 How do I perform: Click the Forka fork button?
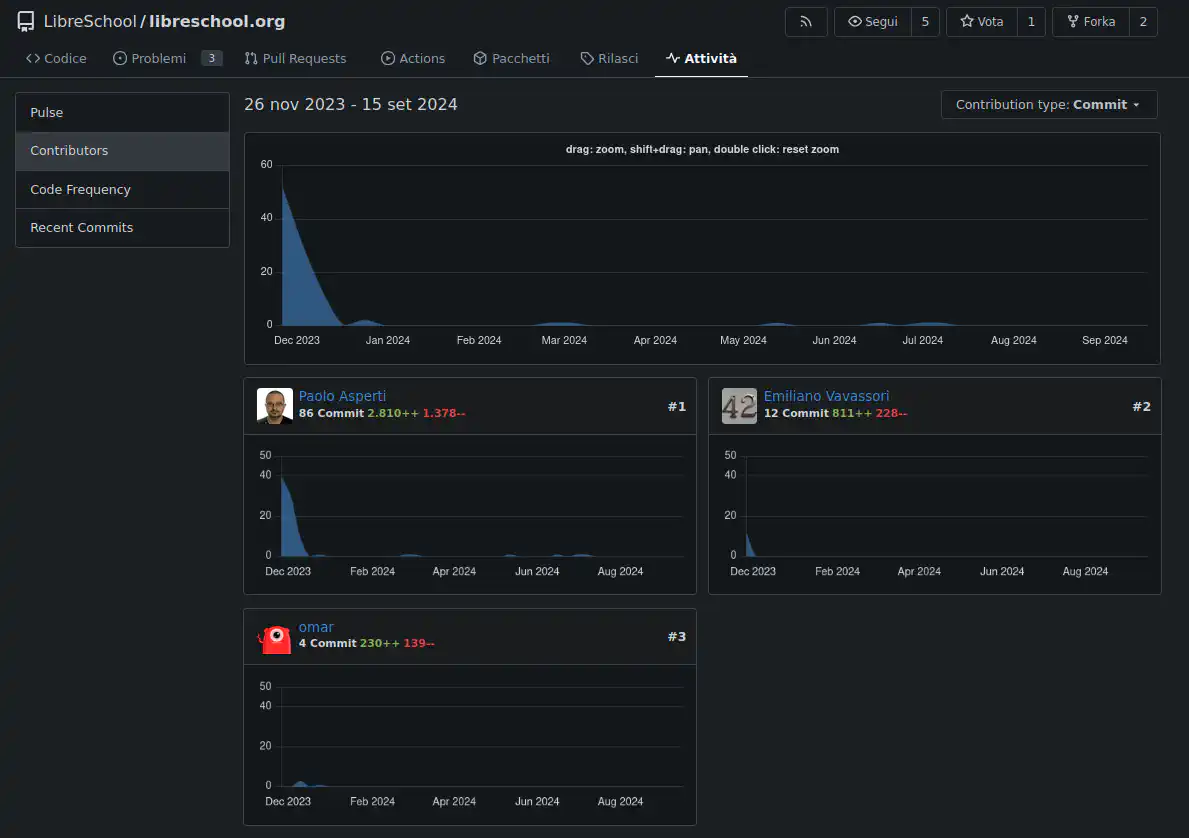click(1091, 22)
